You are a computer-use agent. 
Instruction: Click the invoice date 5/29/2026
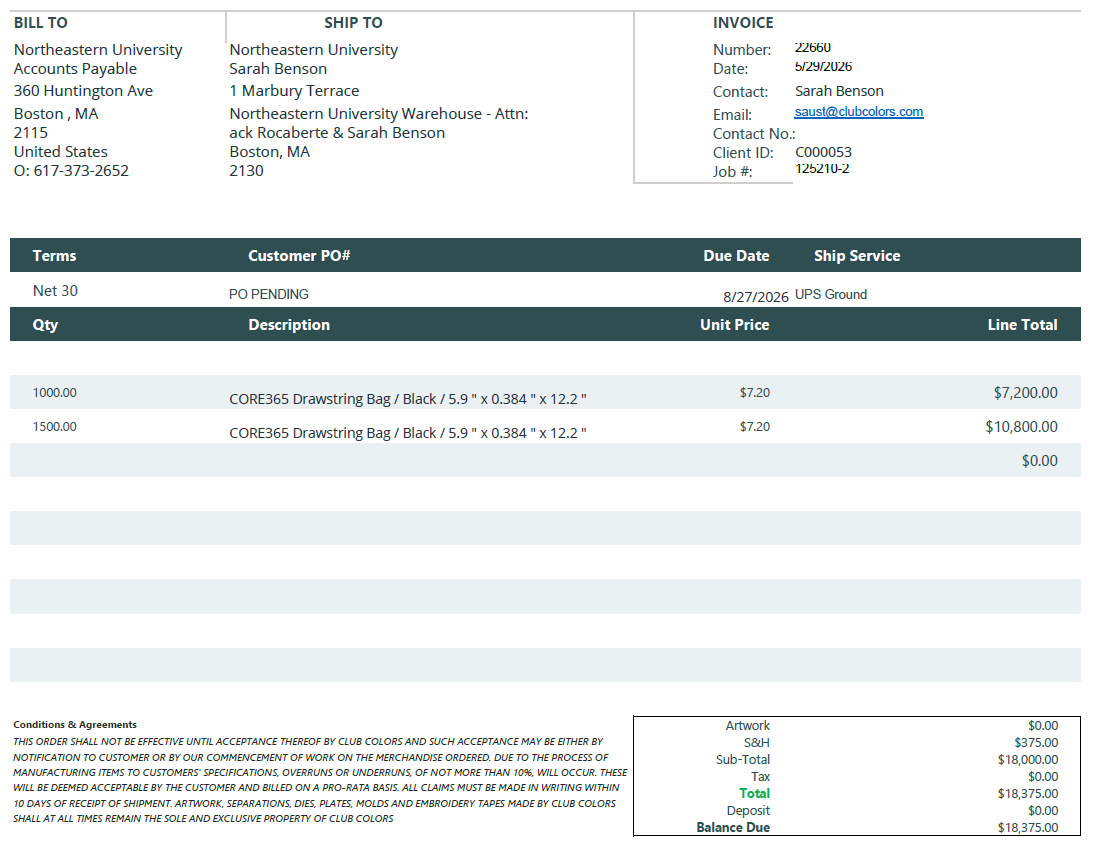click(823, 66)
